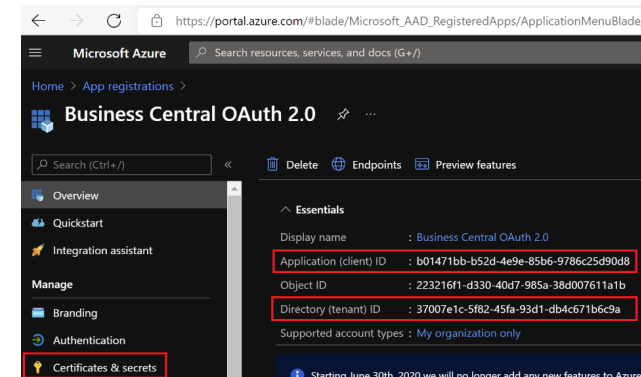Click the site lock icon in address bar
The height and width of the screenshot is (377, 641).
point(157,20)
